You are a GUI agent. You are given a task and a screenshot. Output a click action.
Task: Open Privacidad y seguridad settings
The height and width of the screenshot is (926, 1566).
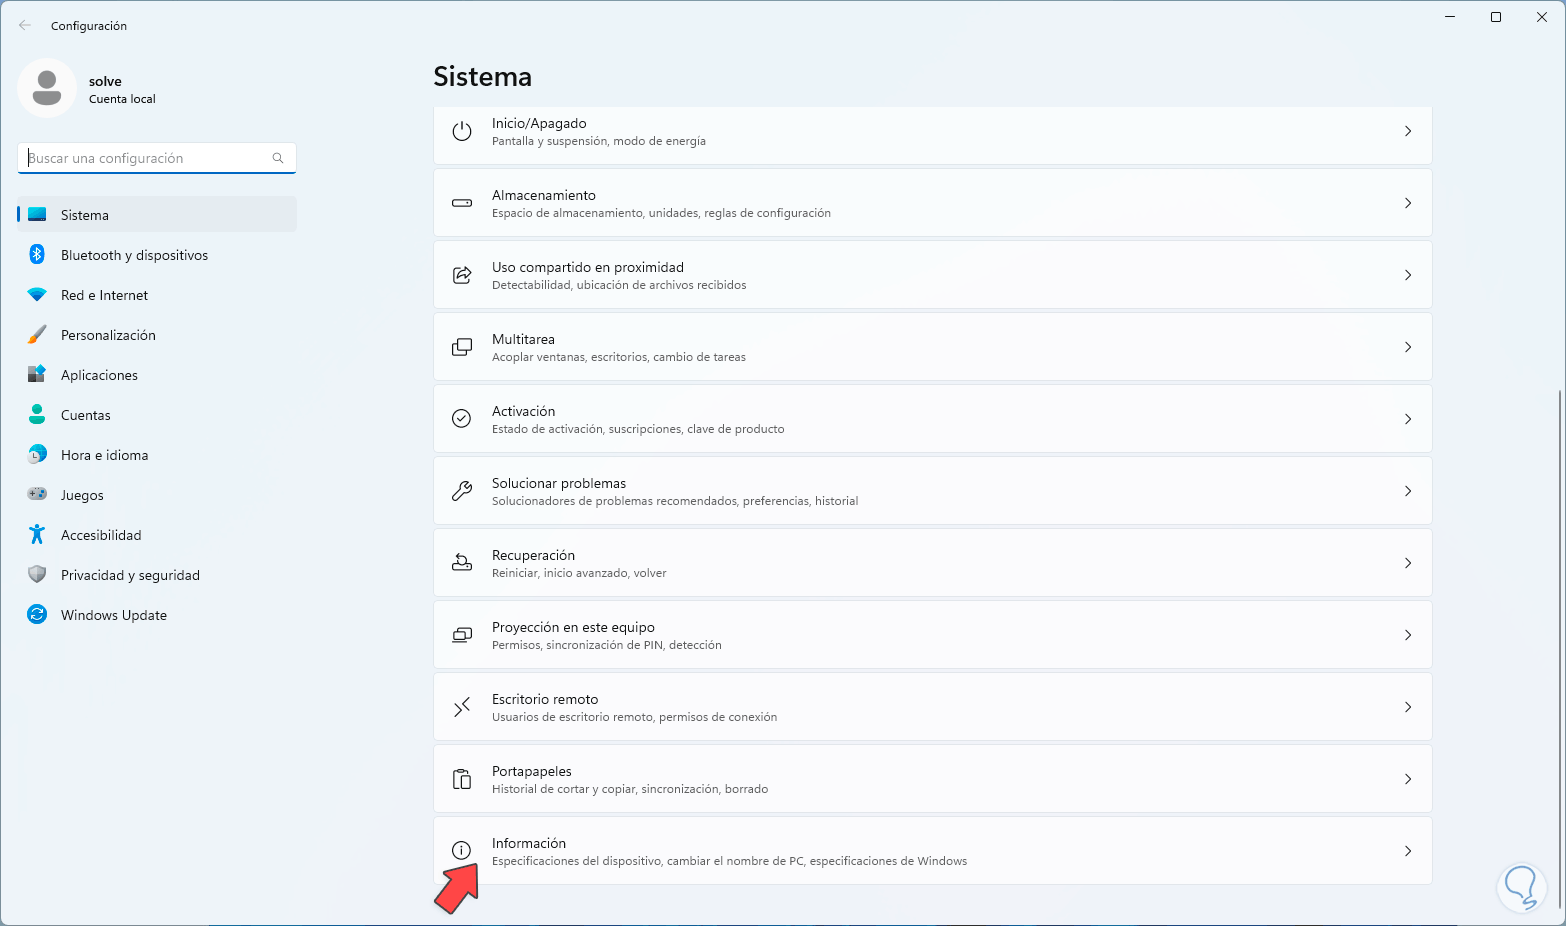point(157,575)
